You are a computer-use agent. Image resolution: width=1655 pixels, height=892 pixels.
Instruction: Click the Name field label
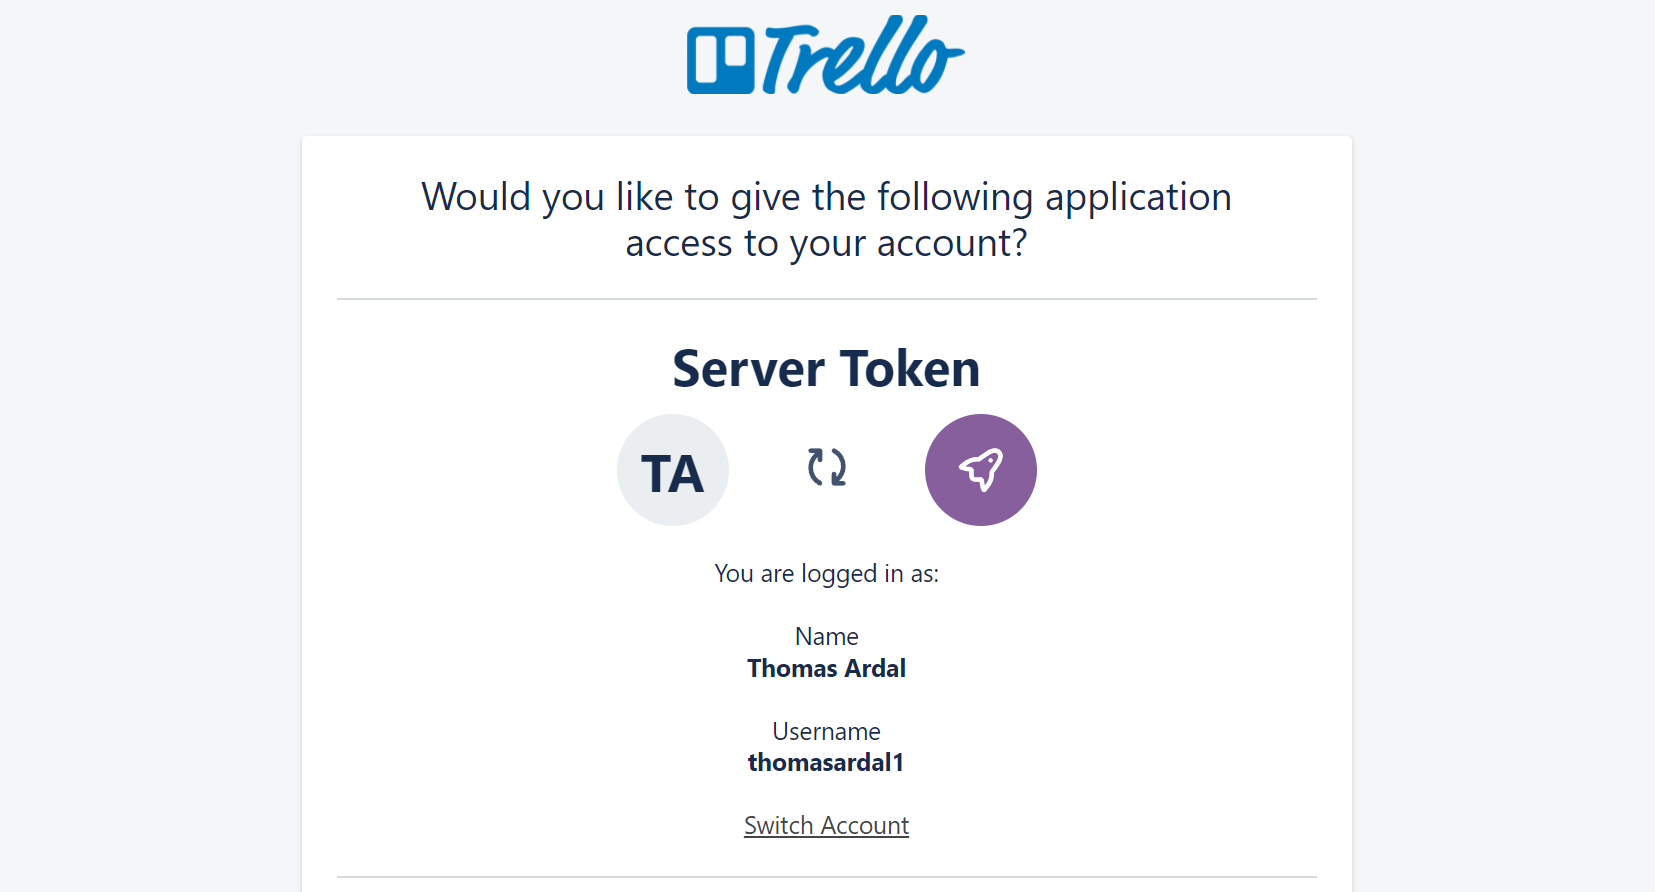[x=826, y=636]
